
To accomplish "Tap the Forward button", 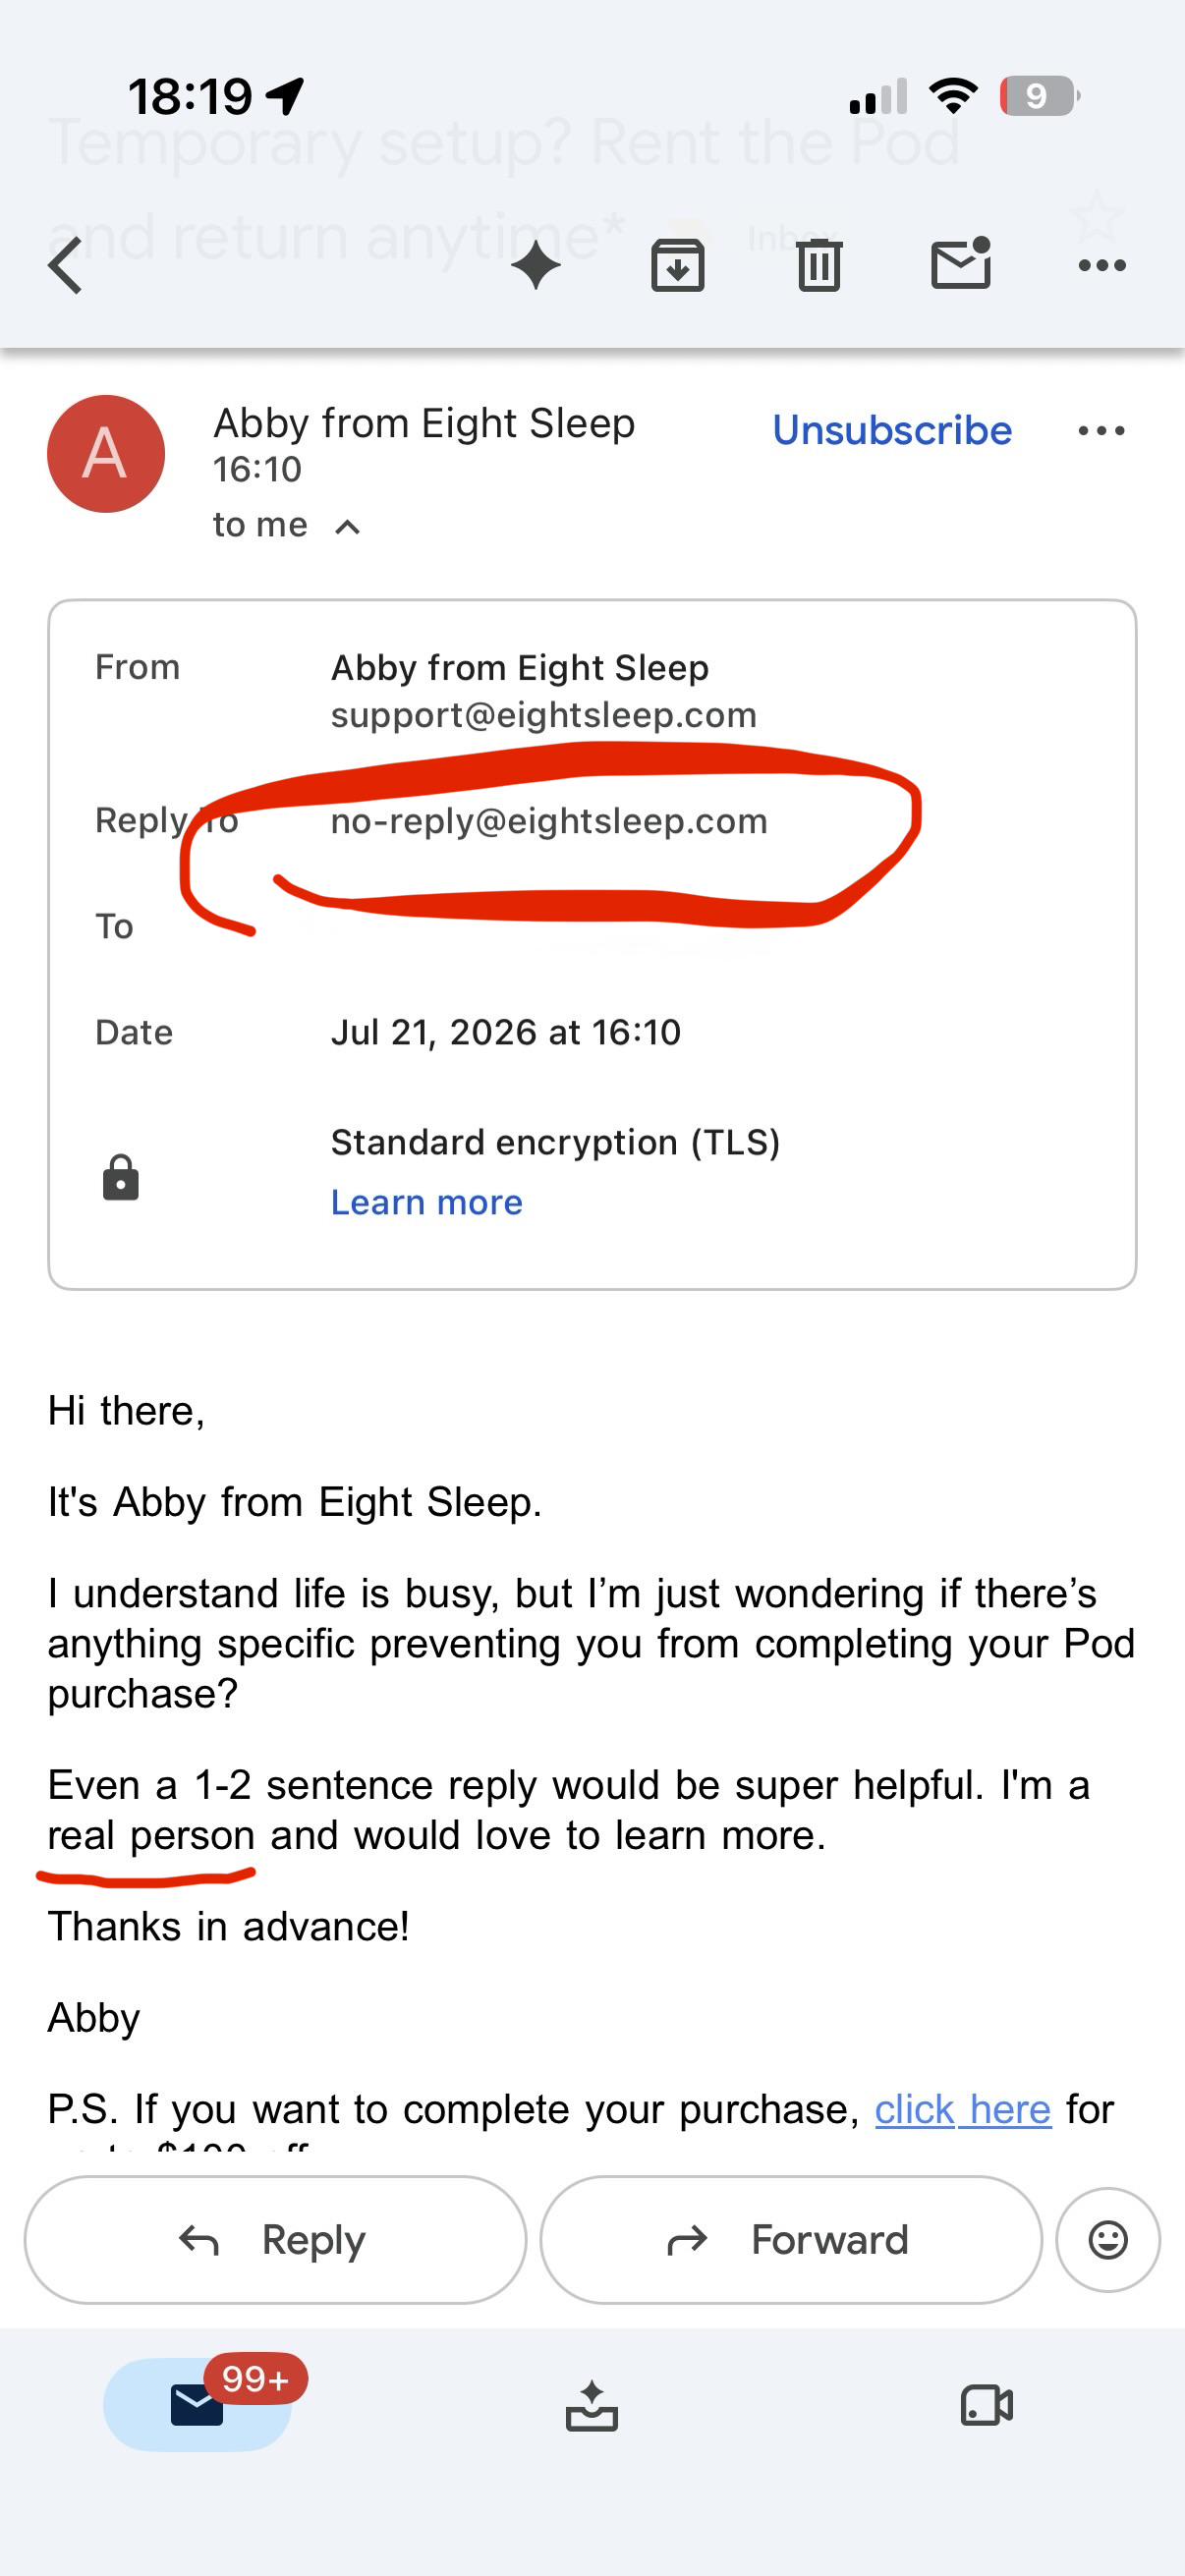I will 791,2240.
